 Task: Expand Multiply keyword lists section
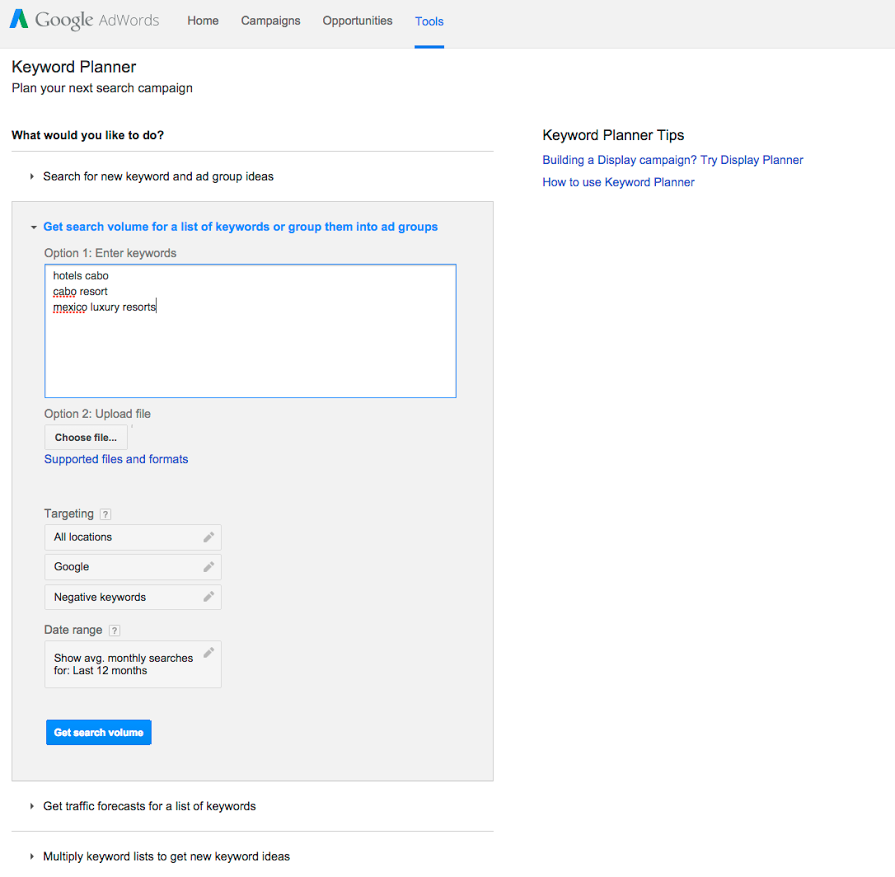click(x=166, y=856)
